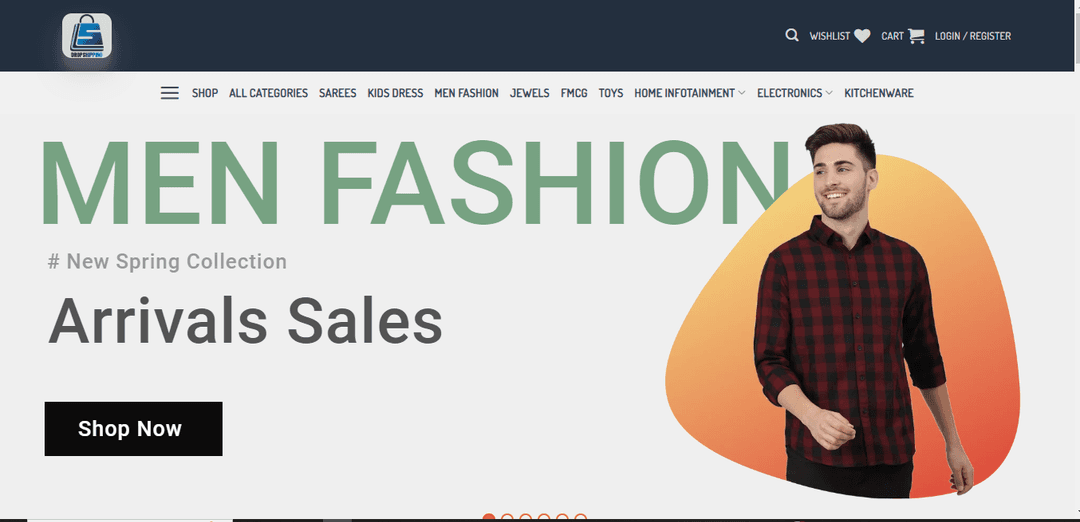Click the Wishlist heart icon
The image size is (1080, 522).
[862, 36]
